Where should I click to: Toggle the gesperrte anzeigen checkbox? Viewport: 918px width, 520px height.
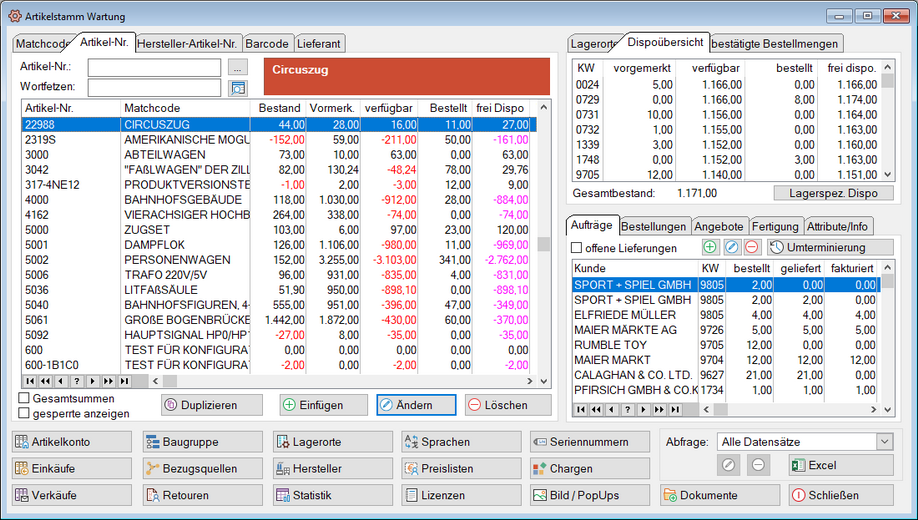tap(25, 413)
